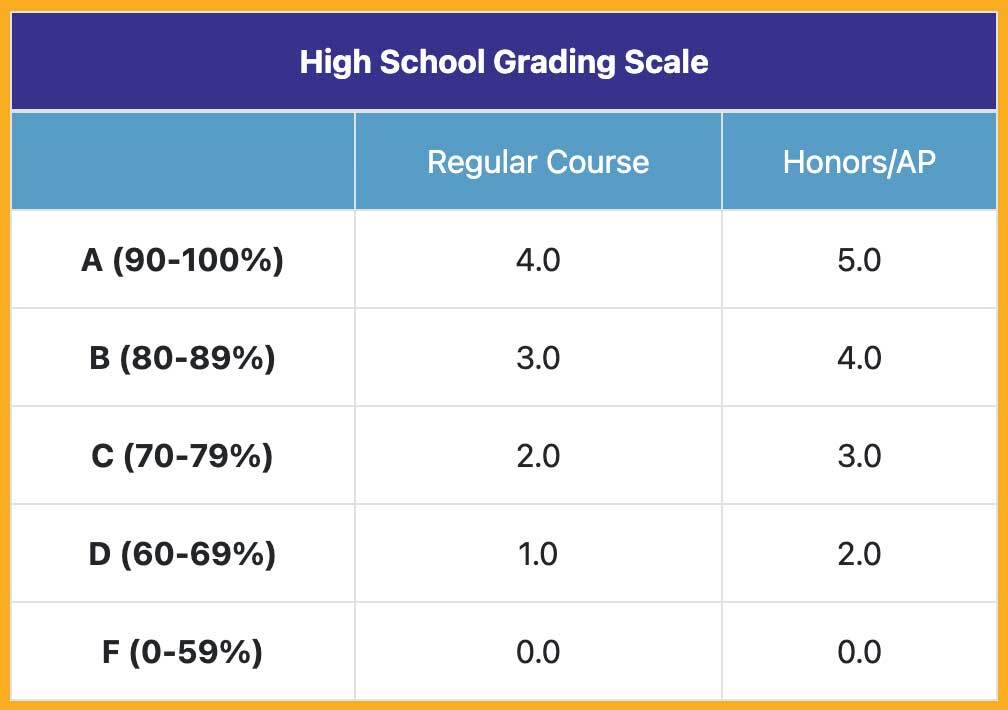Click the Honors/AP 5.0 value for A
Viewport: 1008px width, 710px height.
pos(859,260)
